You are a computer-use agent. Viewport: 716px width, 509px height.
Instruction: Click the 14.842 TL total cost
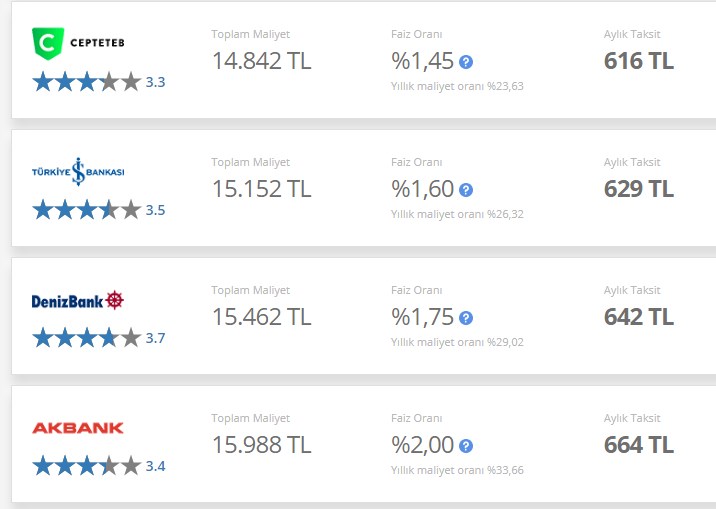click(262, 61)
